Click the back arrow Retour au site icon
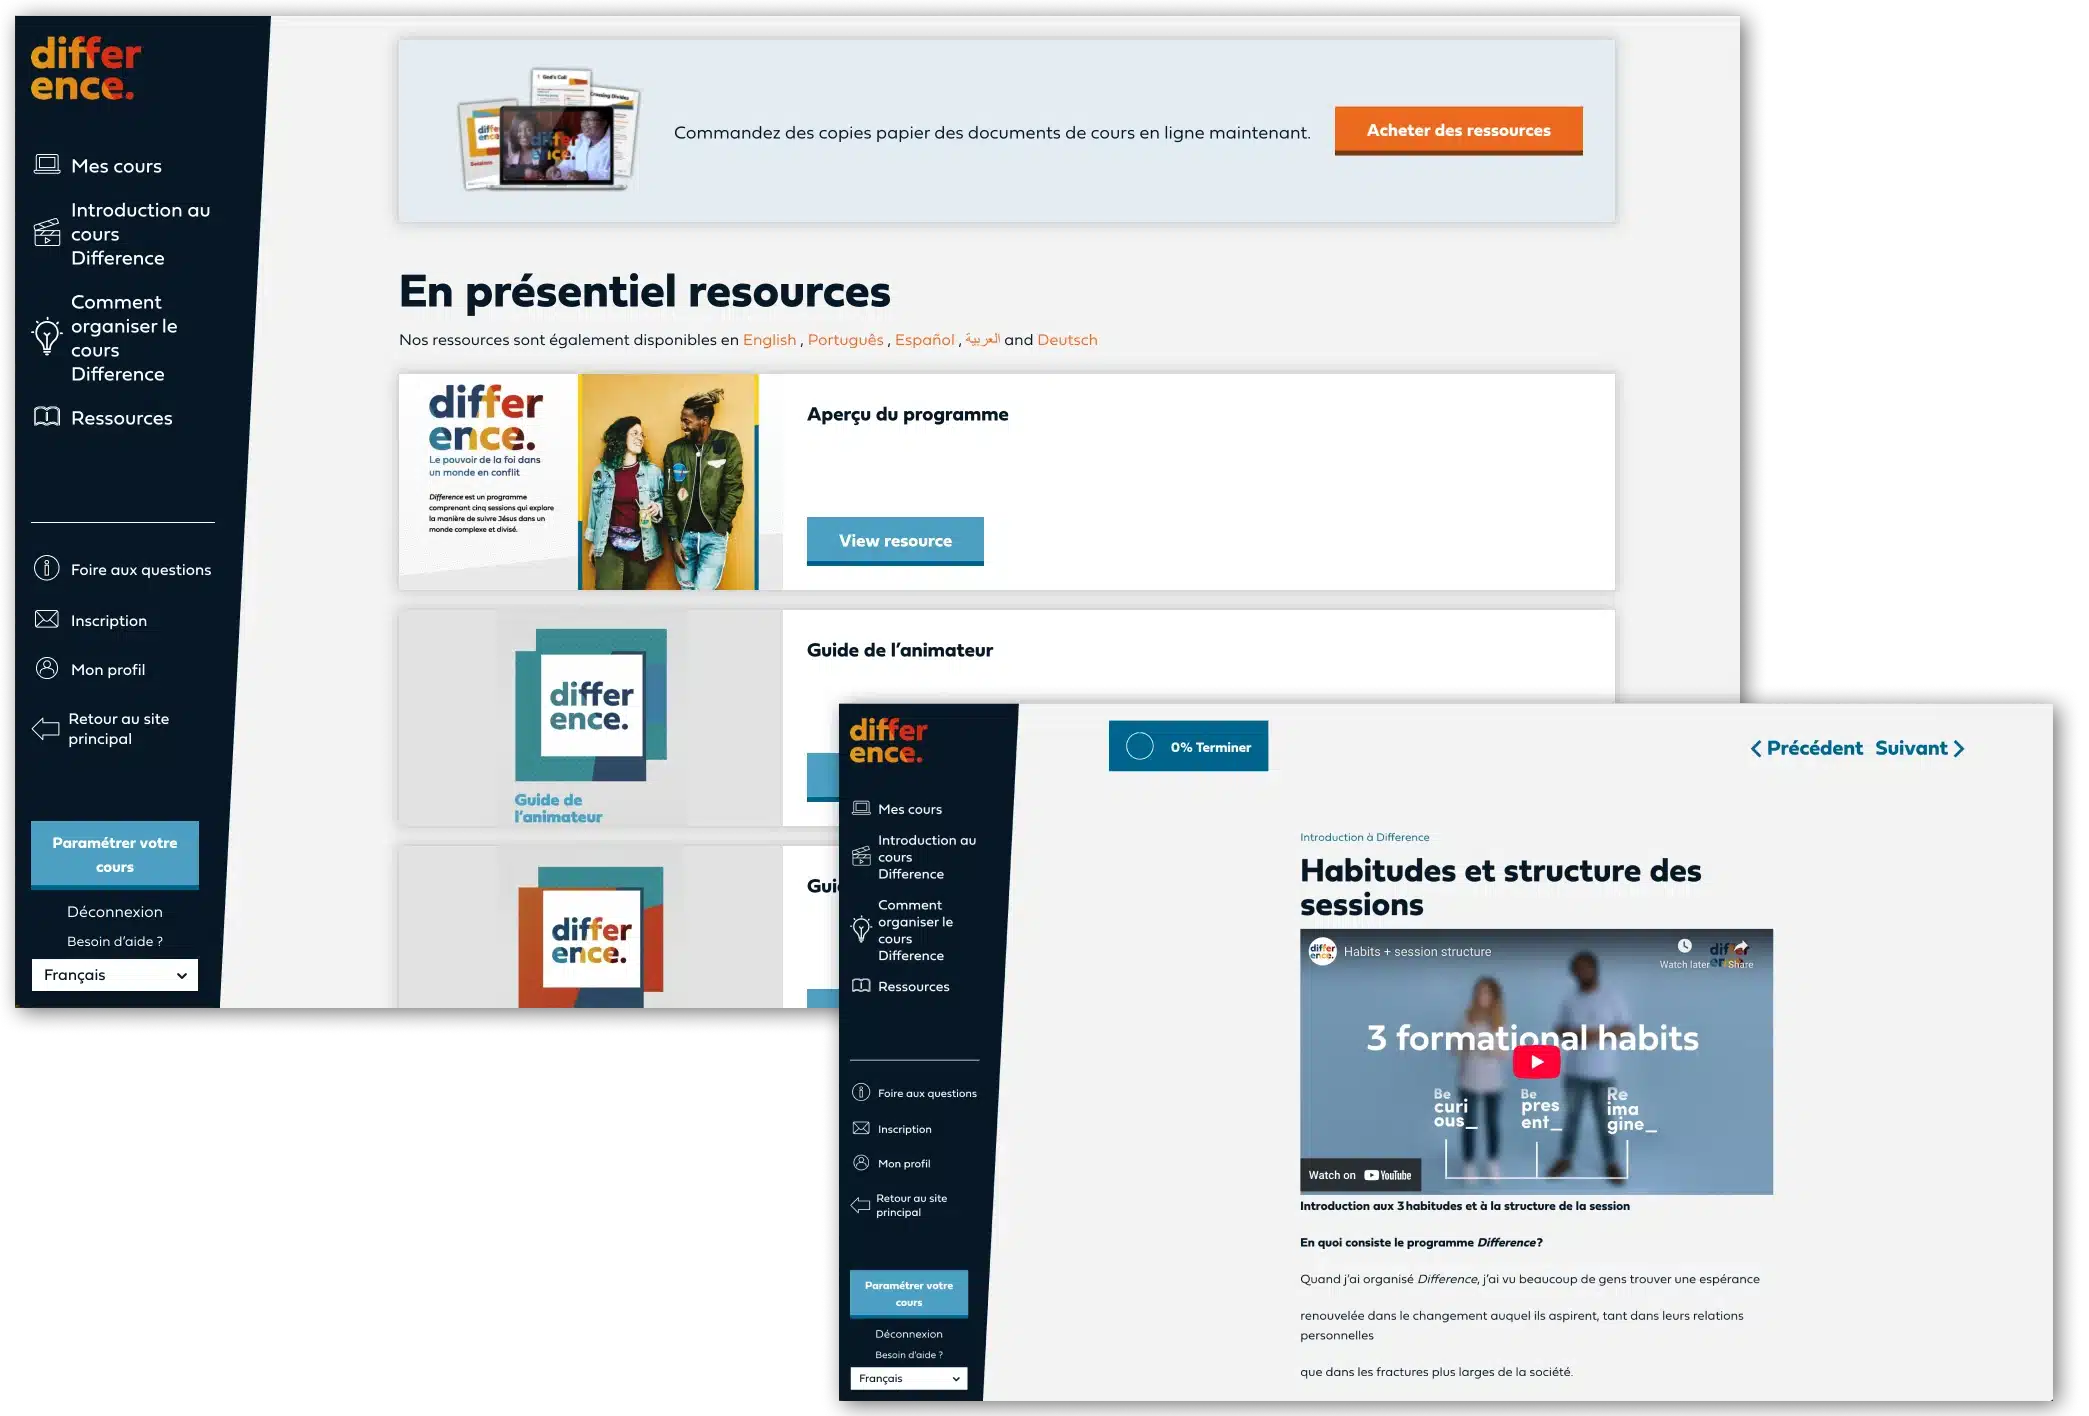 pyautogui.click(x=45, y=729)
